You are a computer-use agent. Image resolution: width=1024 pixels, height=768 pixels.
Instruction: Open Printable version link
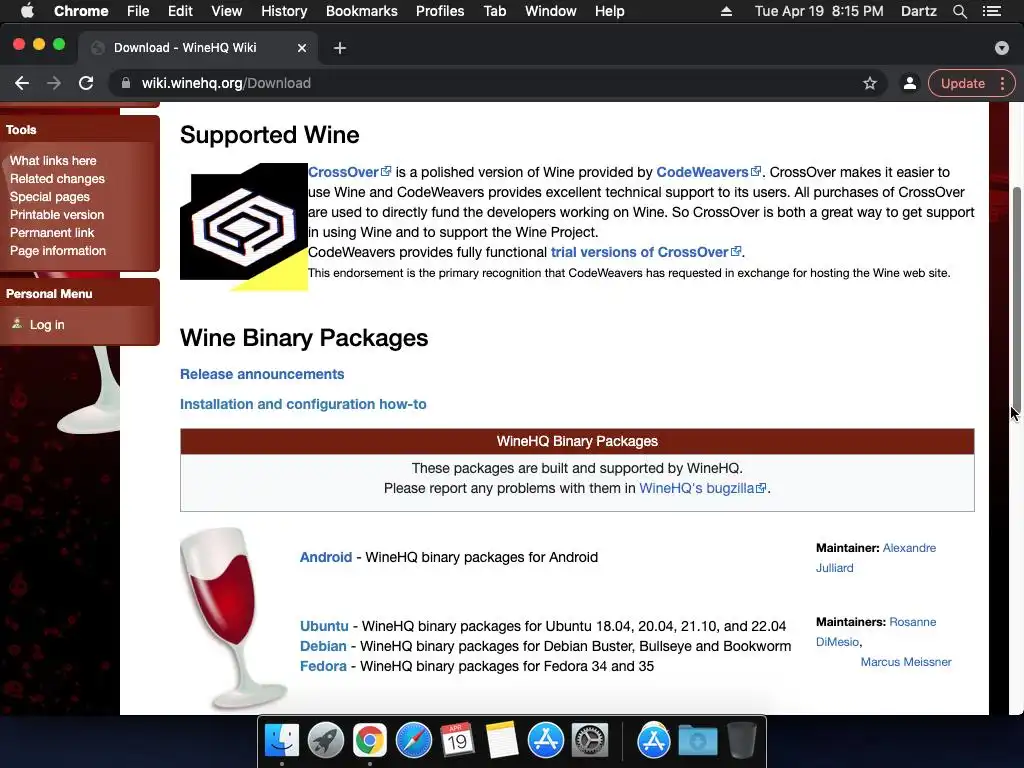tap(57, 214)
